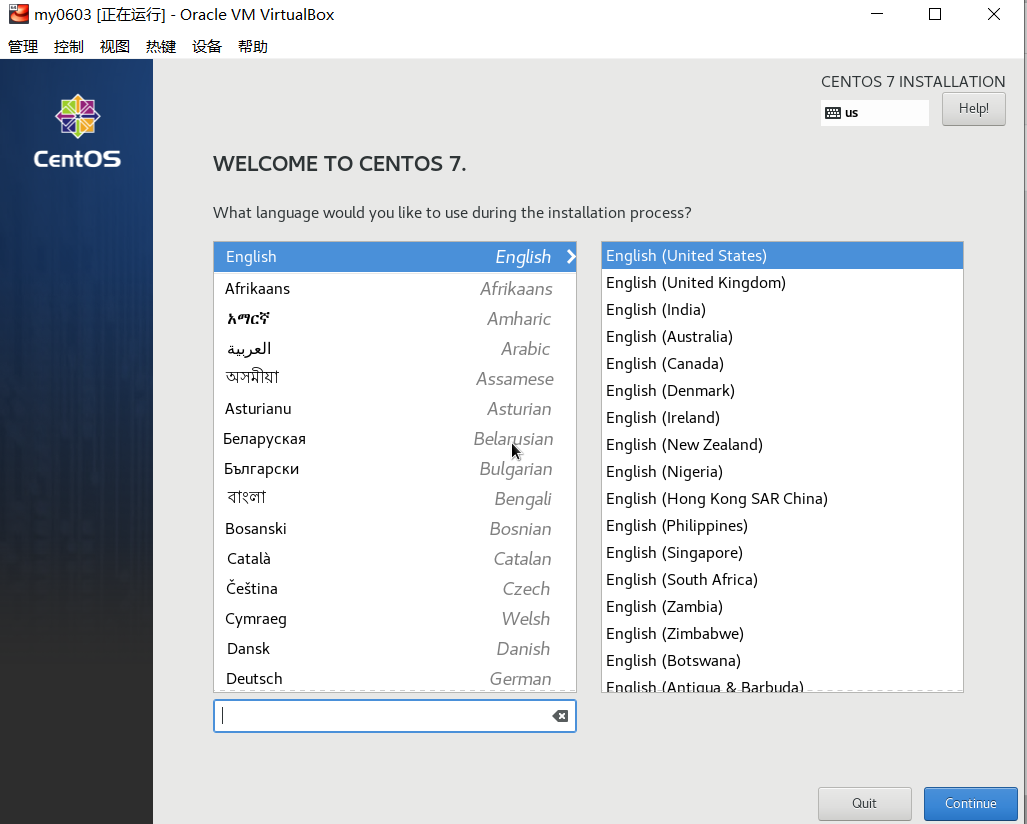Select Deutsch (German) row

pyautogui.click(x=395, y=678)
